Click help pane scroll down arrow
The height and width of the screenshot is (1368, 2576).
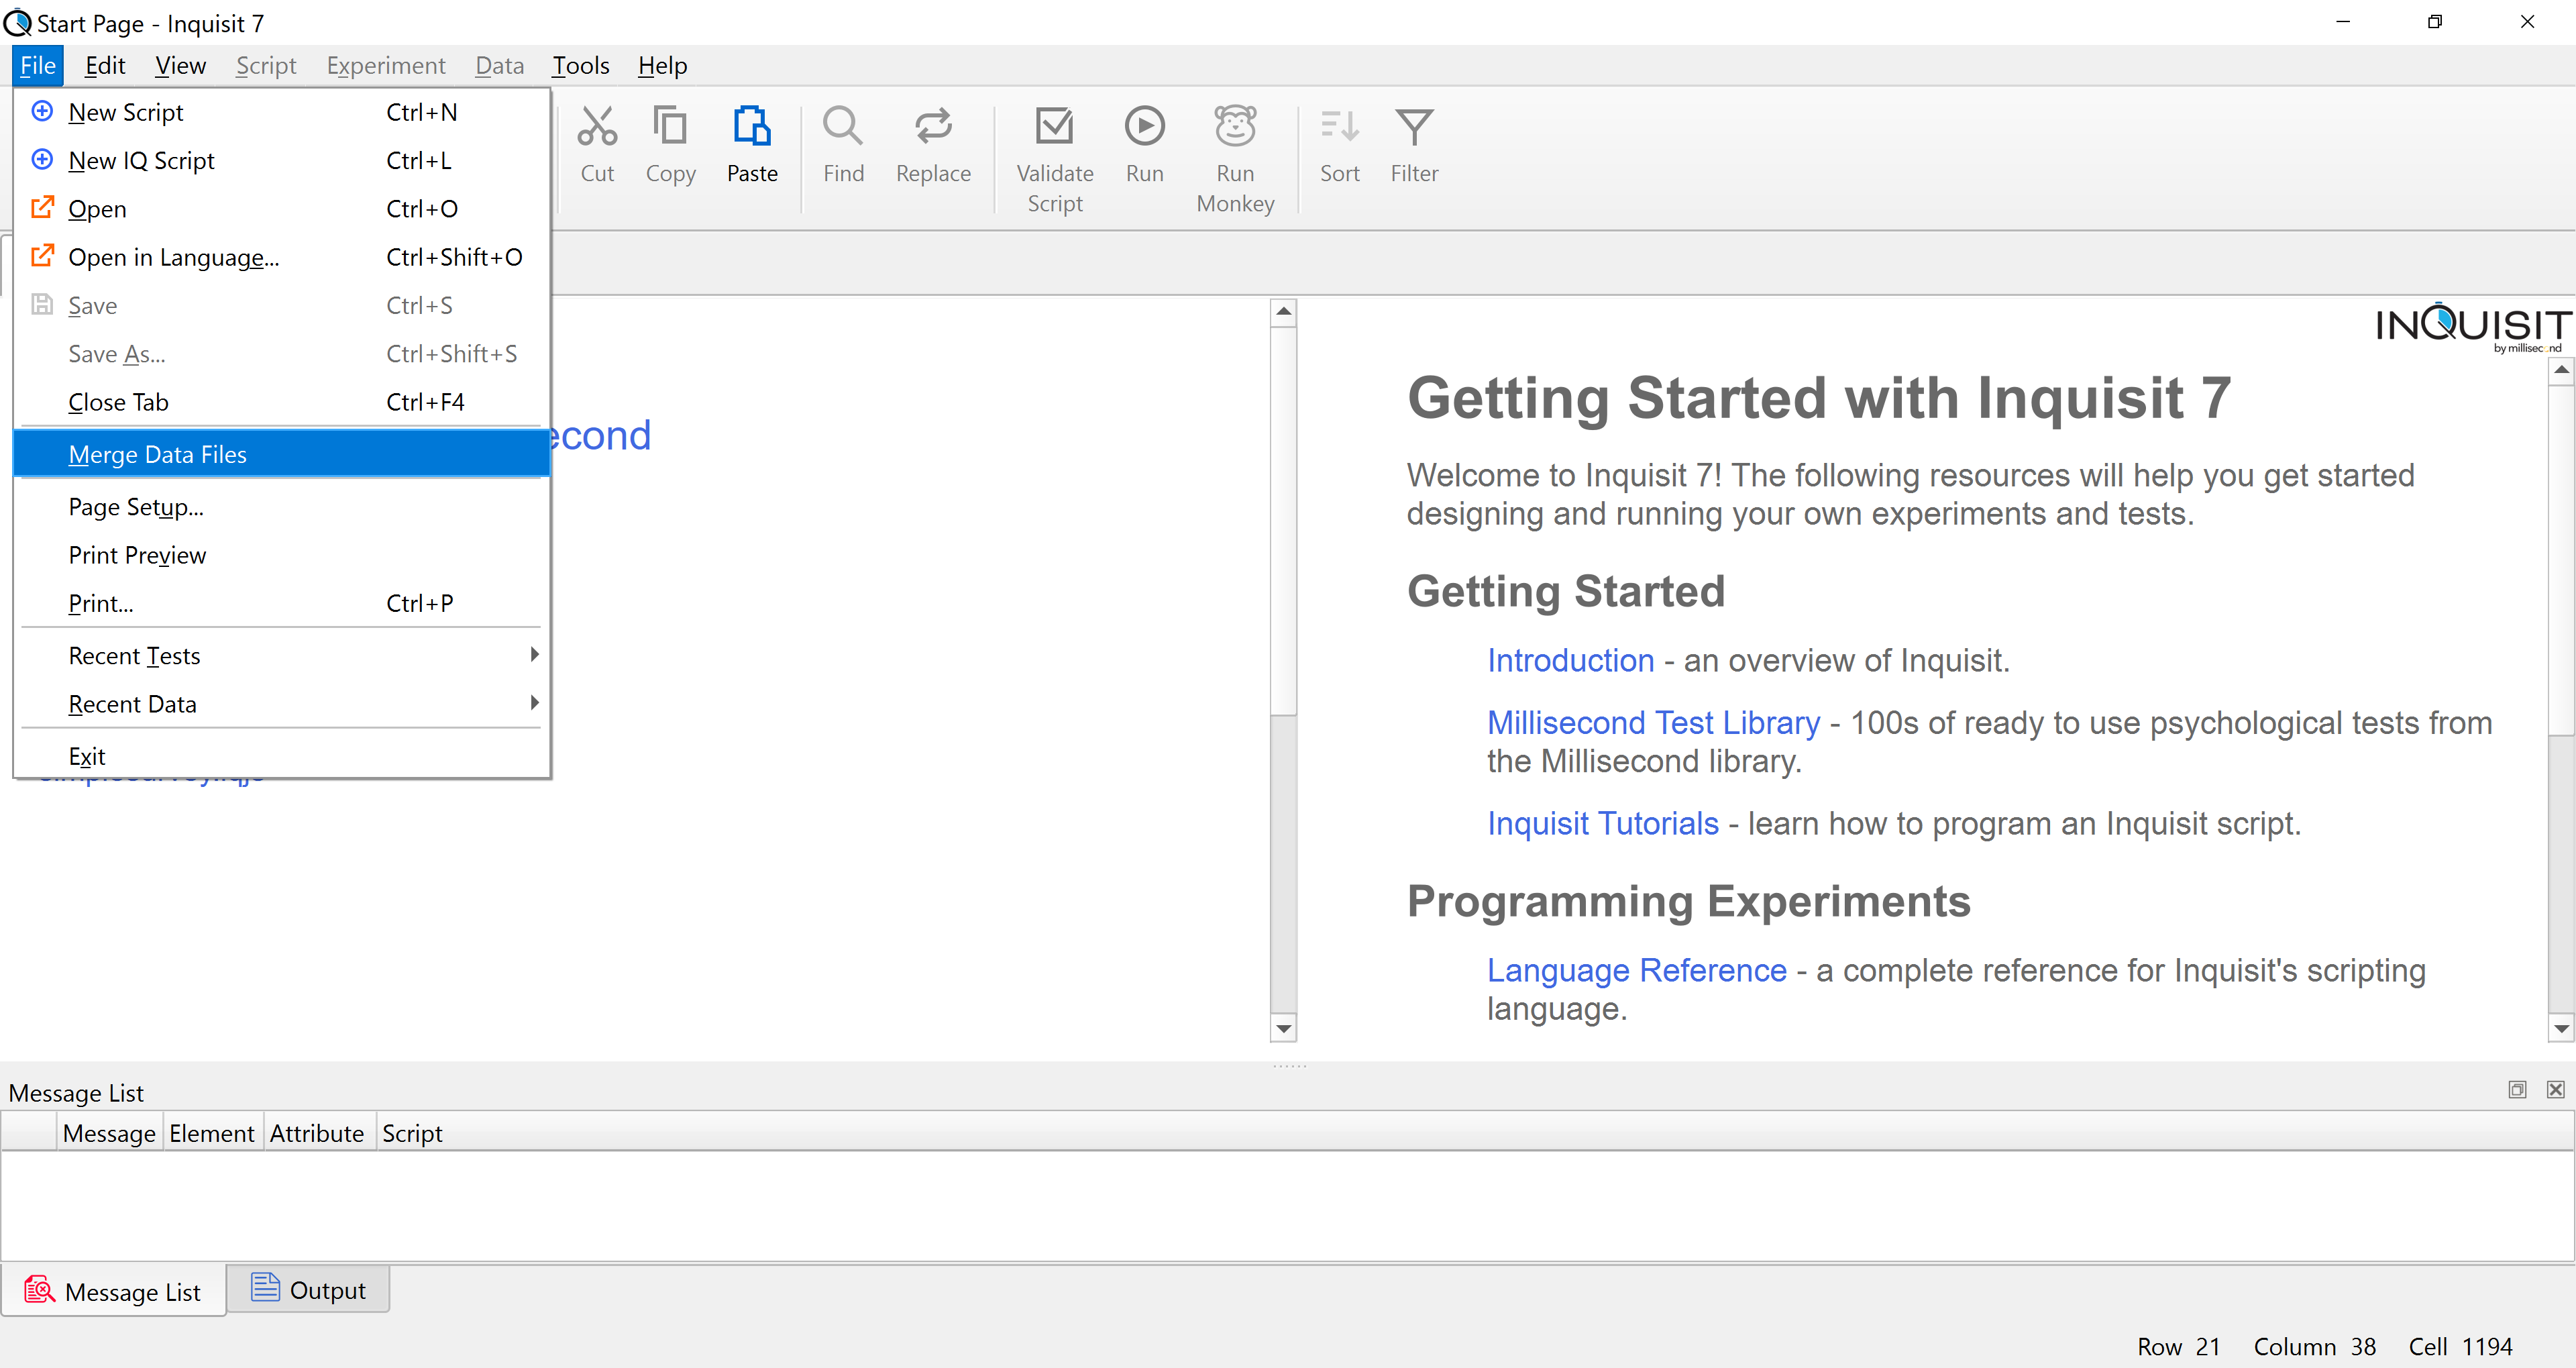pos(2561,1027)
